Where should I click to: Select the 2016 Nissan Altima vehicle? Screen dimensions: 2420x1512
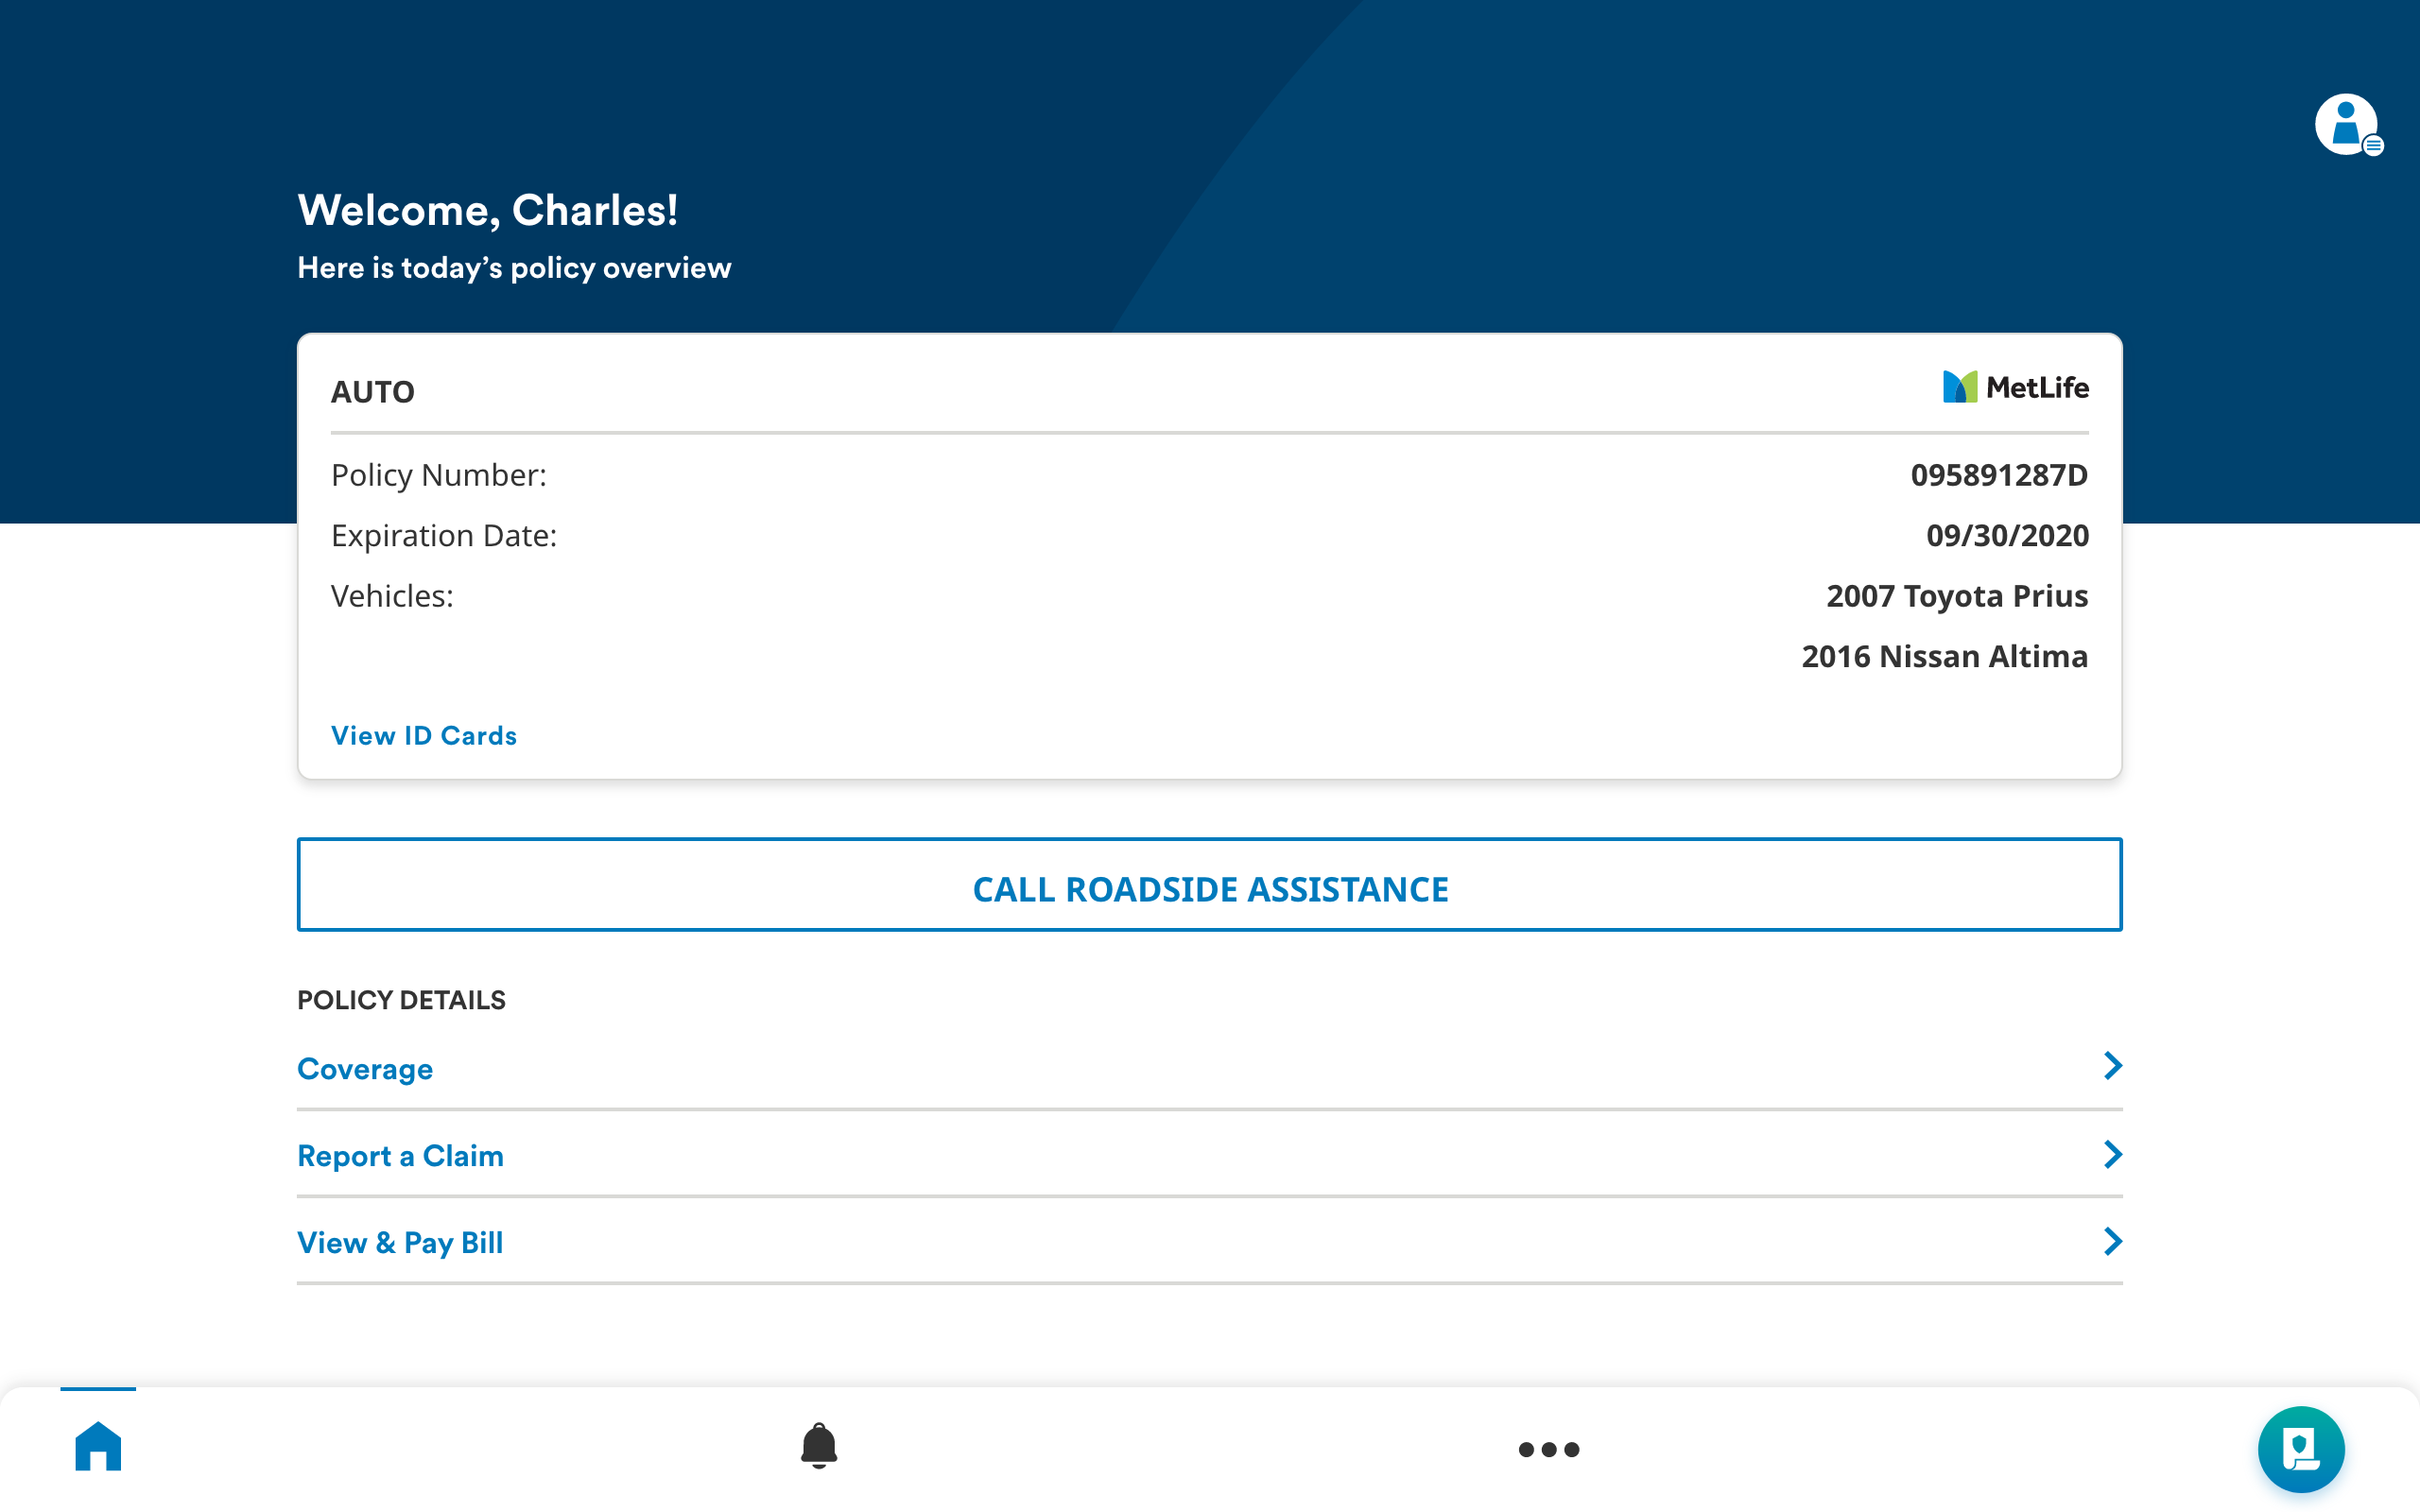tap(1944, 657)
